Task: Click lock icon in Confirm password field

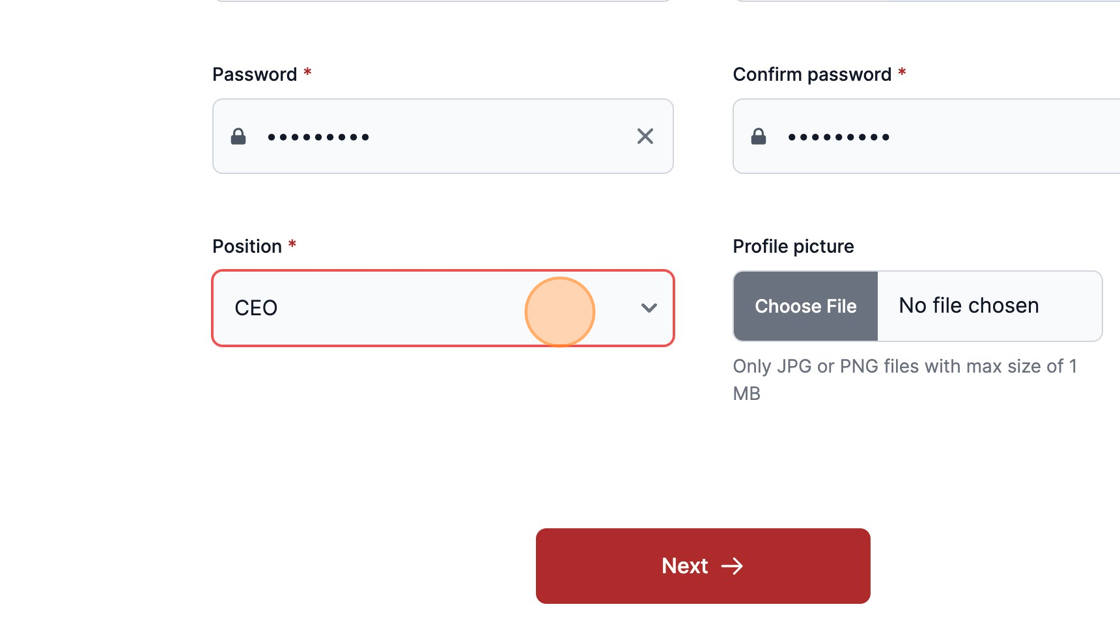Action: pos(759,136)
